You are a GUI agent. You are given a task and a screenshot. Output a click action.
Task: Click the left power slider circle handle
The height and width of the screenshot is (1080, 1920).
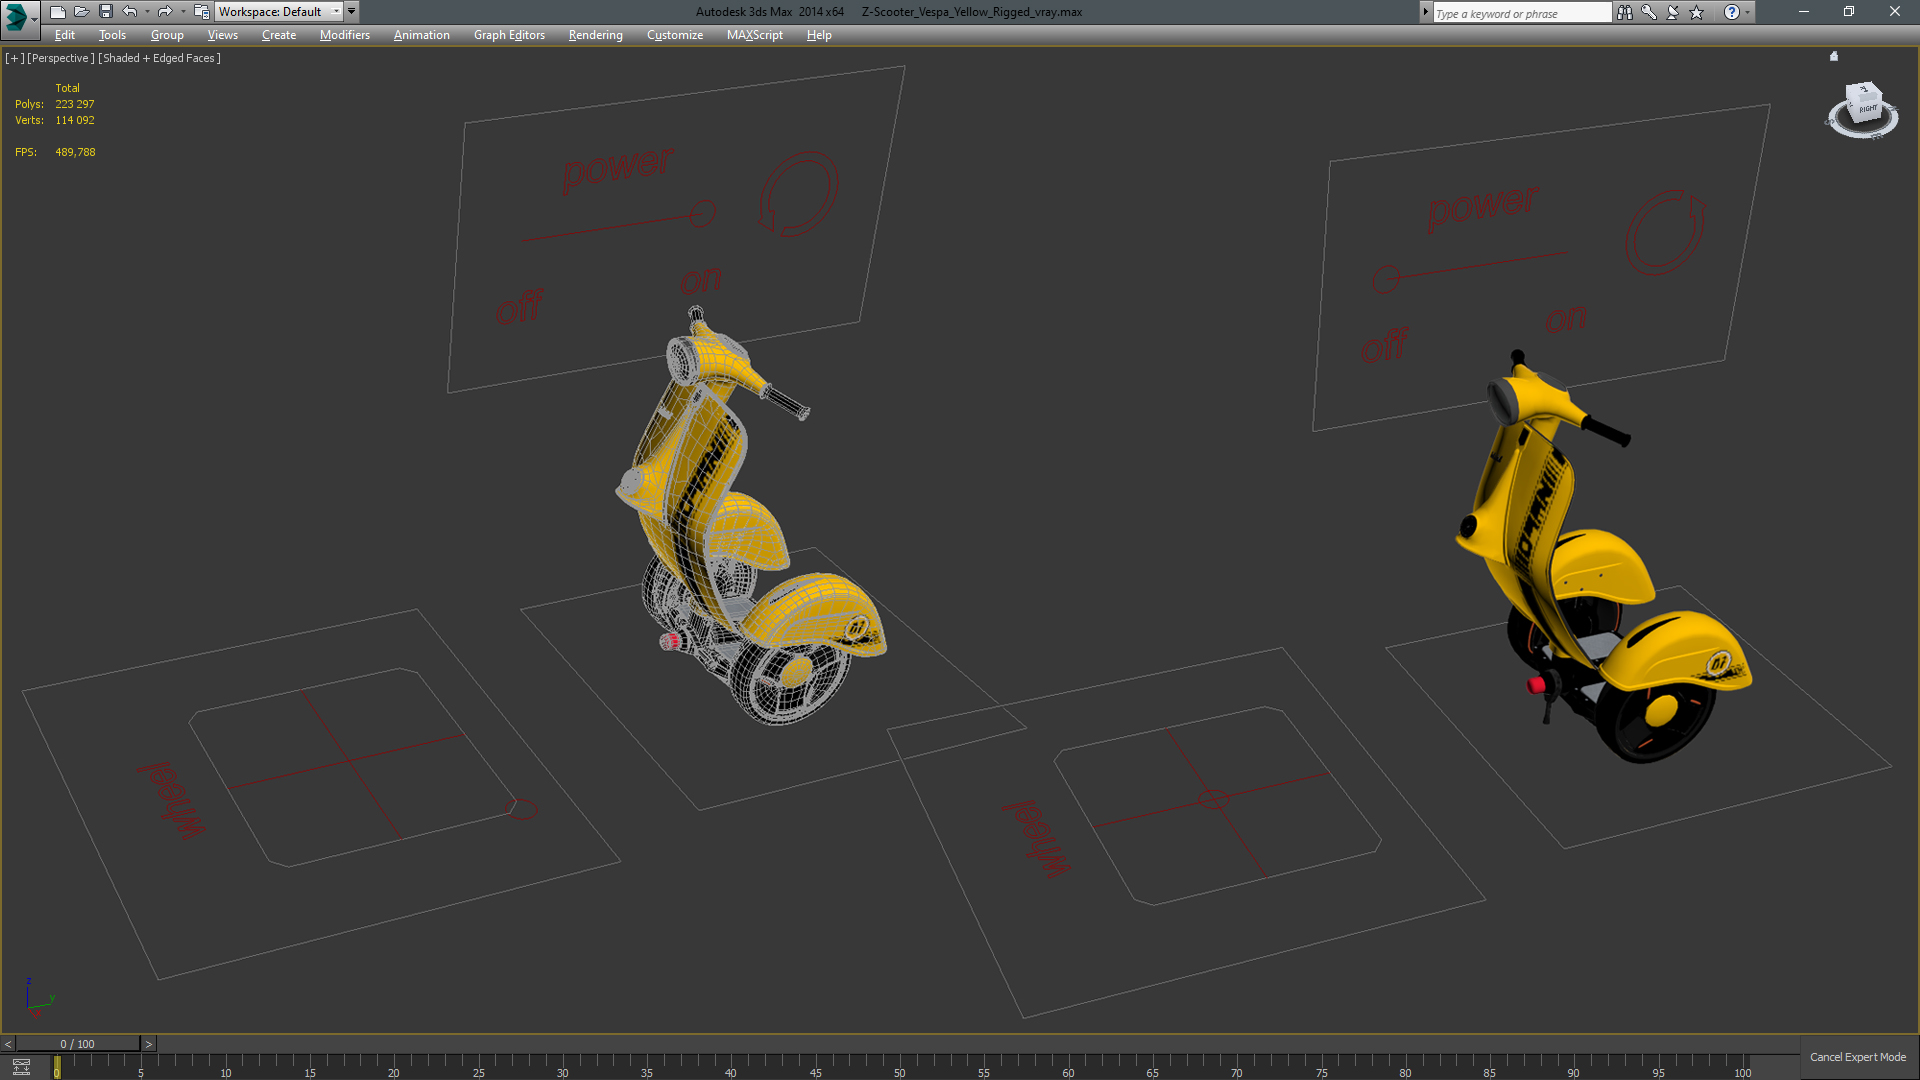(703, 213)
